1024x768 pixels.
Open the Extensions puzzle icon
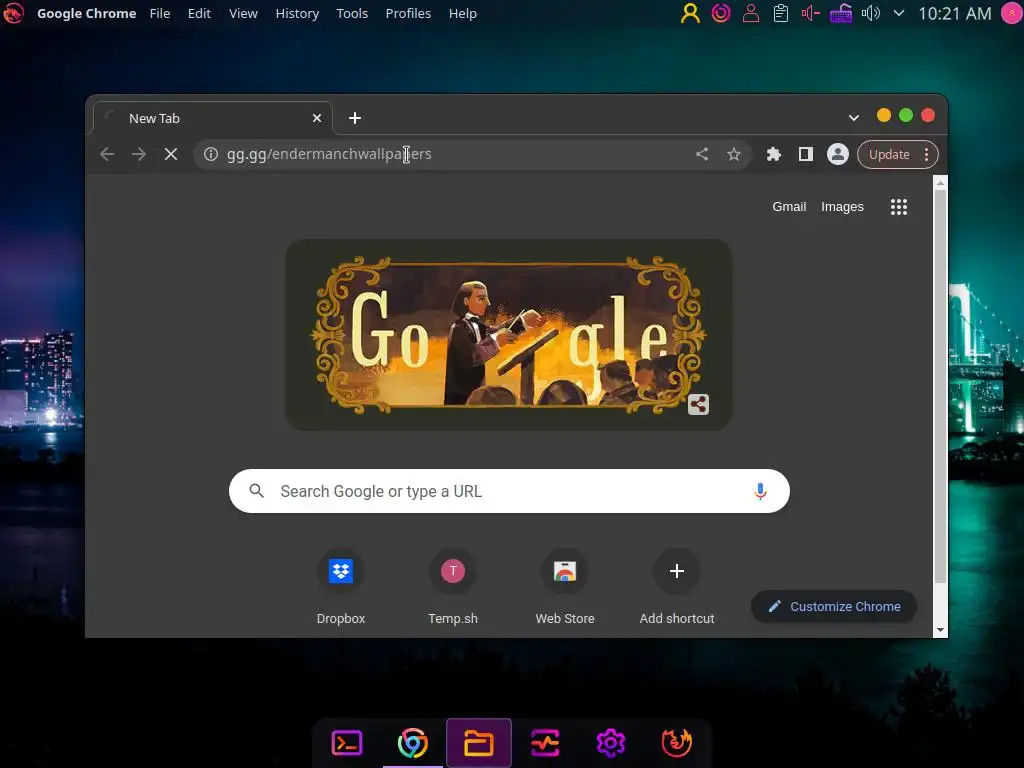[774, 154]
